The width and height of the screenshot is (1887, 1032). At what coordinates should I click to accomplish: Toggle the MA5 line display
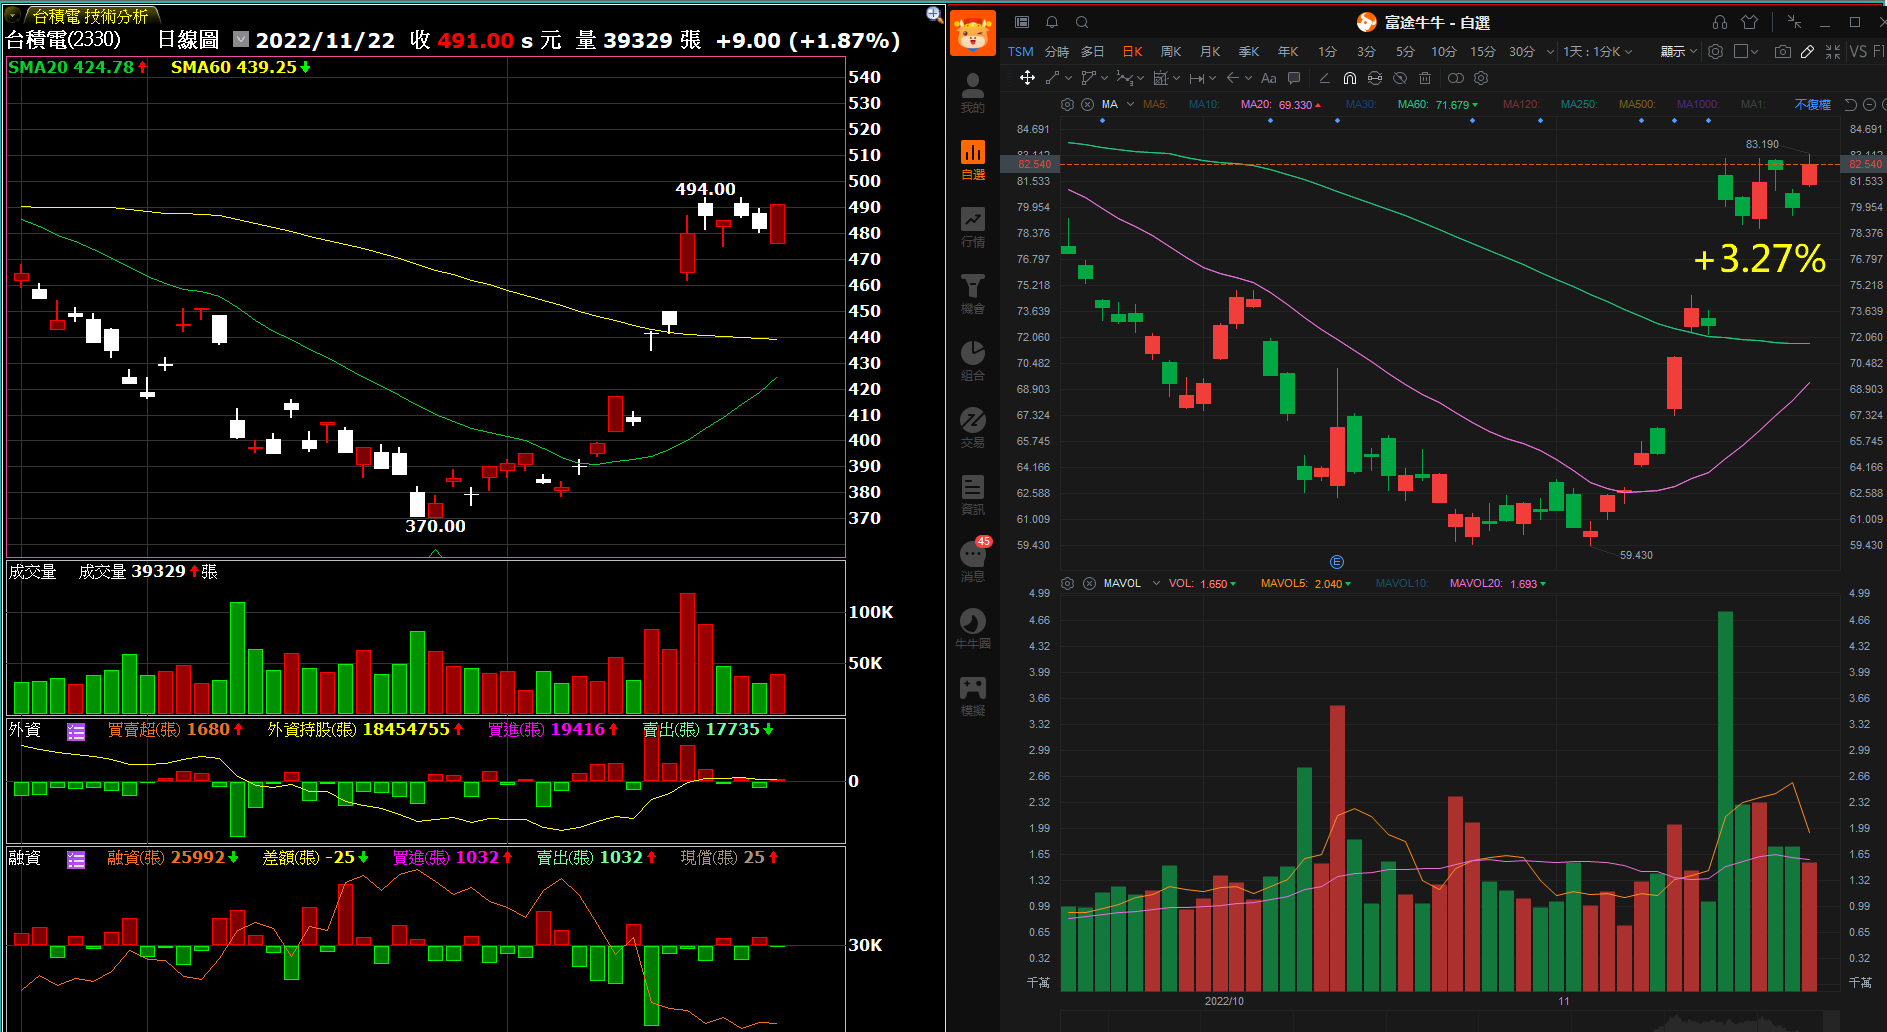(x=1155, y=104)
